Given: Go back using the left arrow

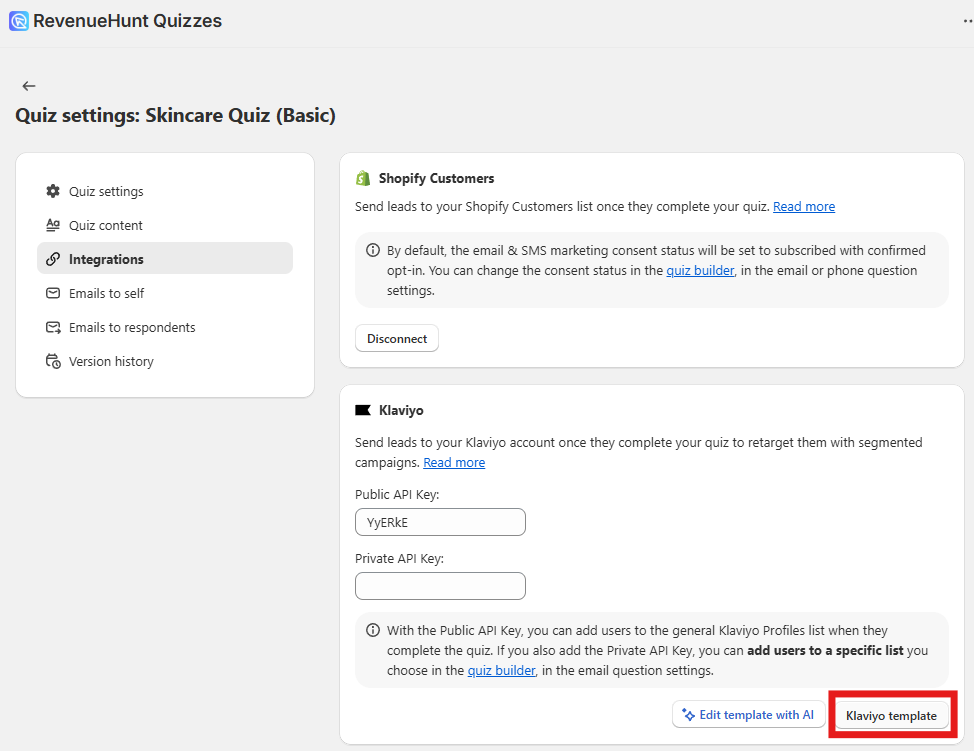Looking at the screenshot, I should pos(29,86).
